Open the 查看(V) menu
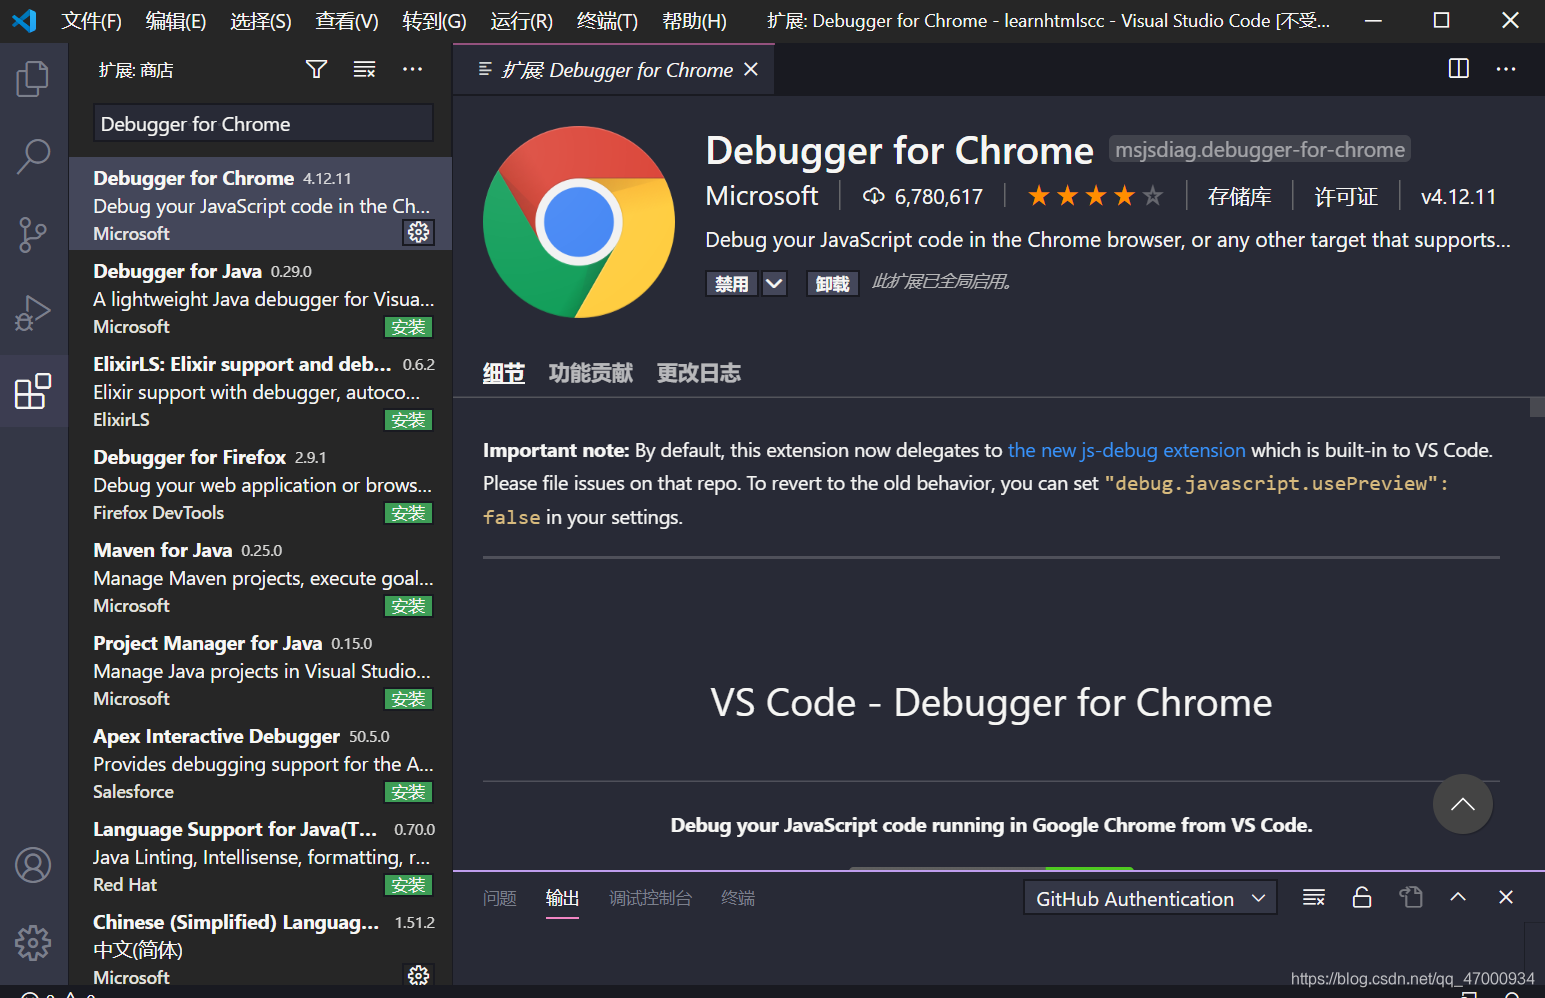The width and height of the screenshot is (1545, 998). pyautogui.click(x=347, y=21)
